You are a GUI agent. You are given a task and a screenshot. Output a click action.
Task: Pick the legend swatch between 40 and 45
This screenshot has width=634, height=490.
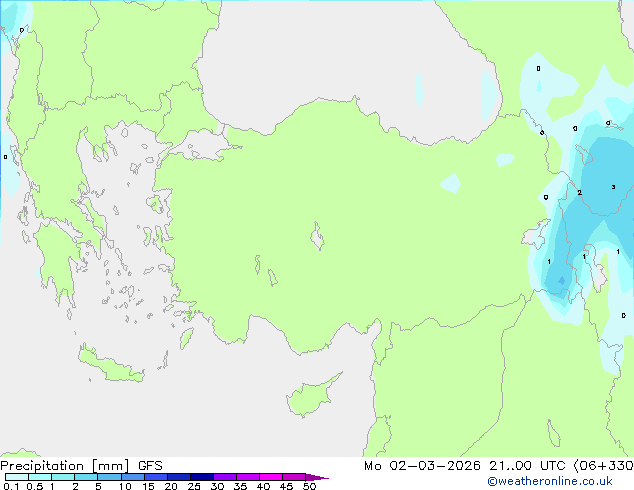[271, 477]
